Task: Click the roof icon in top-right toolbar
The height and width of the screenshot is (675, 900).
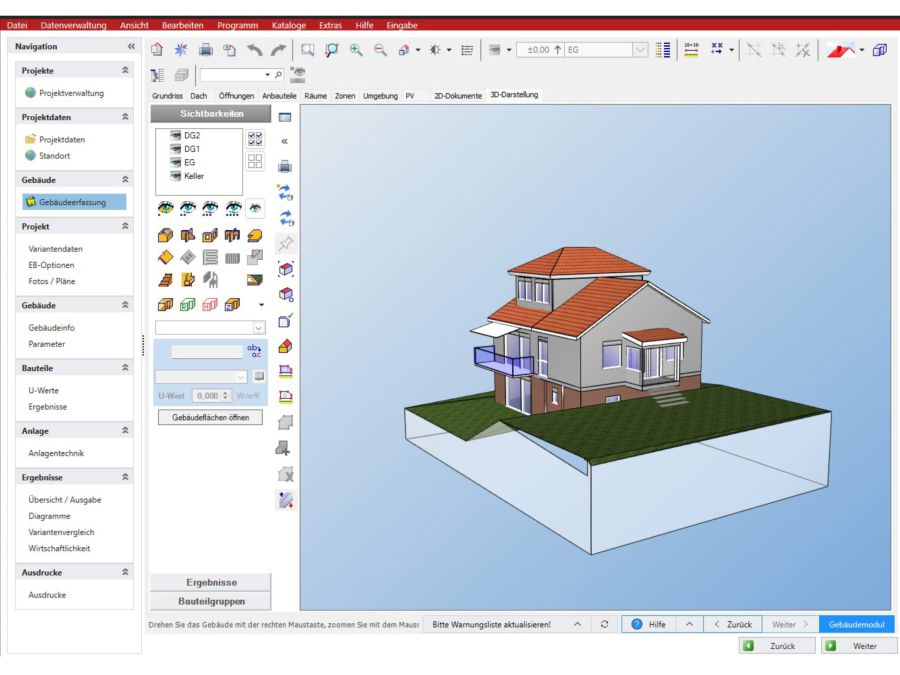Action: tap(842, 49)
